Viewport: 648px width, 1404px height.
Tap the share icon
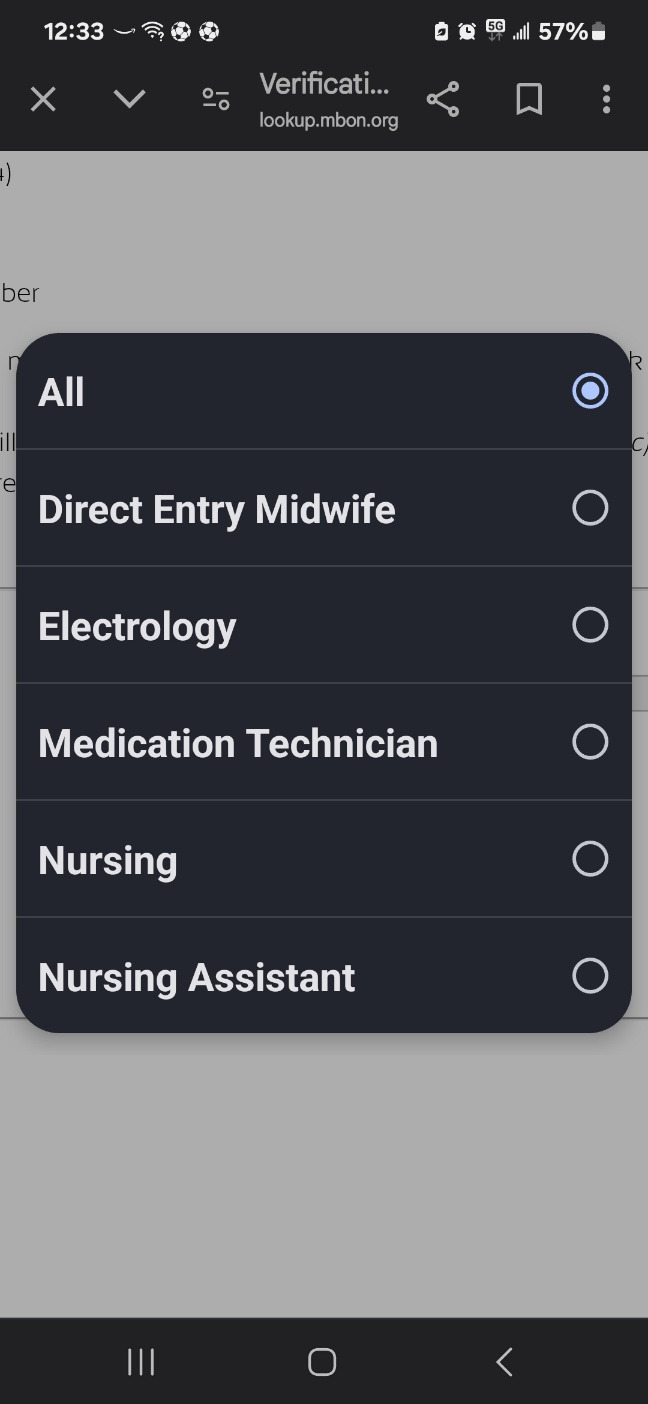click(x=442, y=99)
